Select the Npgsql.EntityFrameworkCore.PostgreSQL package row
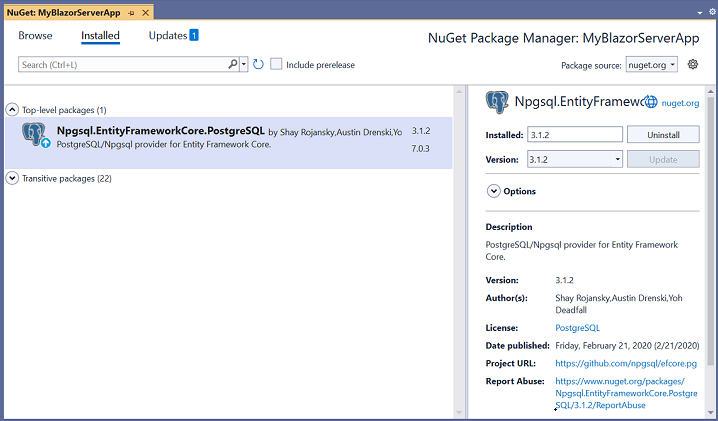Image resolution: width=718 pixels, height=421 pixels. (x=228, y=142)
